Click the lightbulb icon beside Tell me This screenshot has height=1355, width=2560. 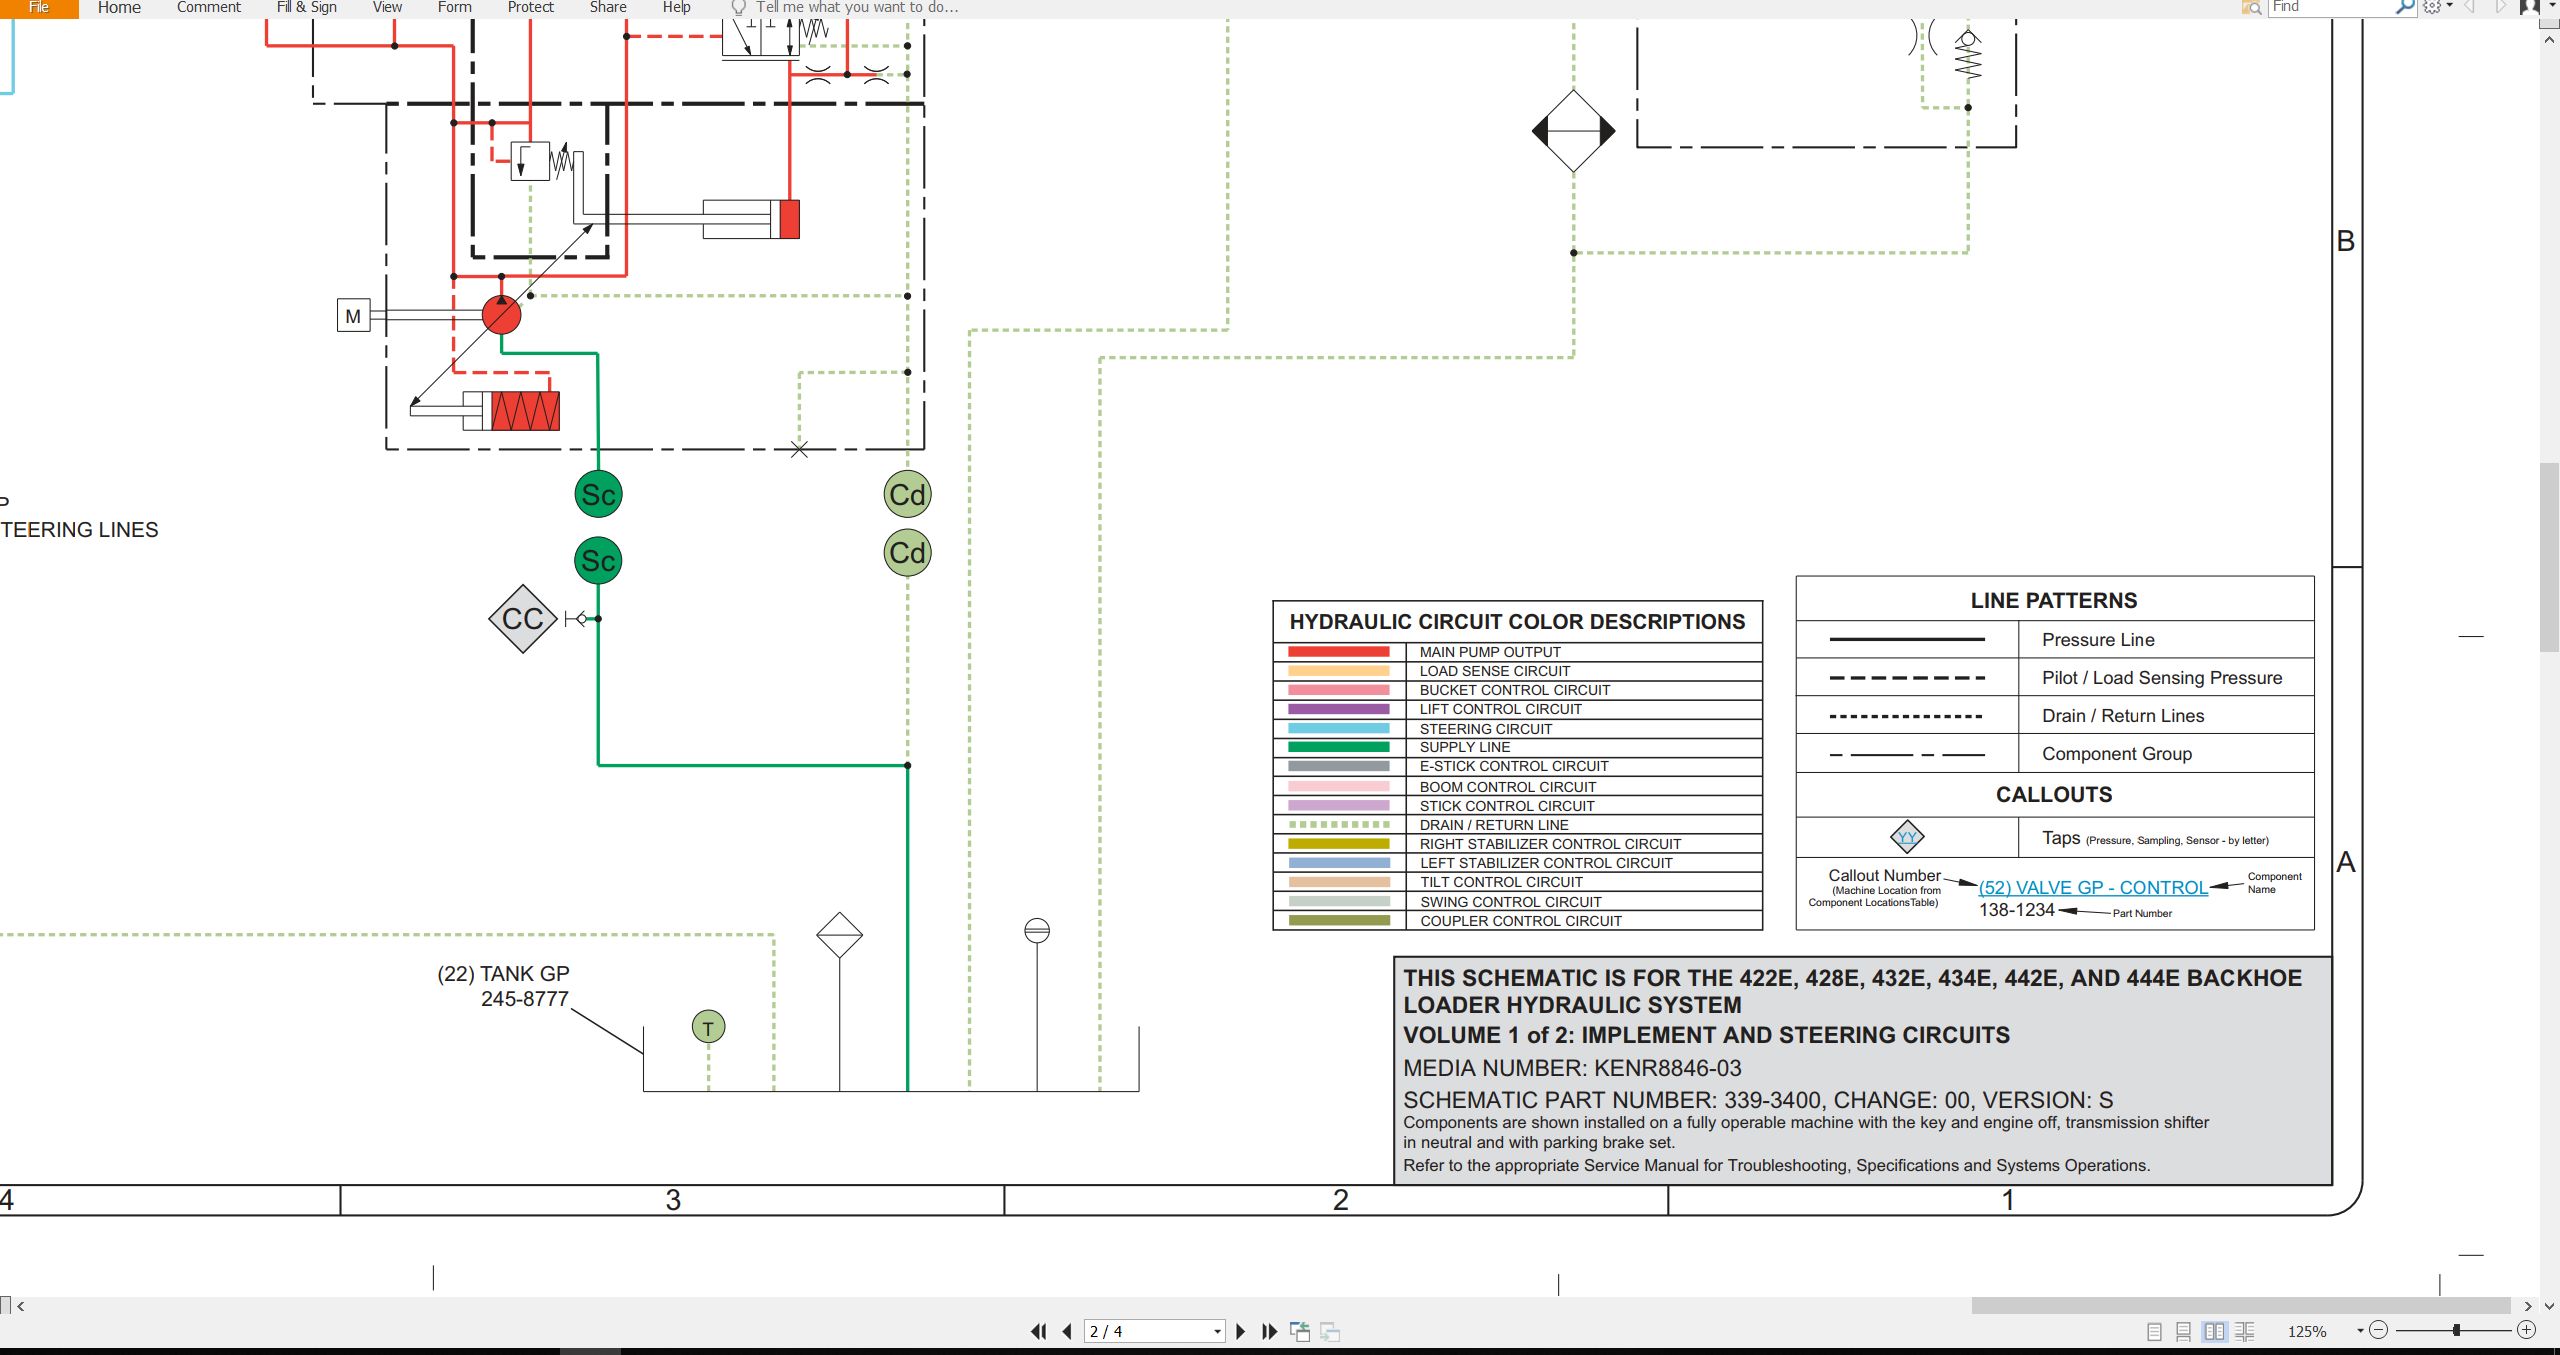739,7
